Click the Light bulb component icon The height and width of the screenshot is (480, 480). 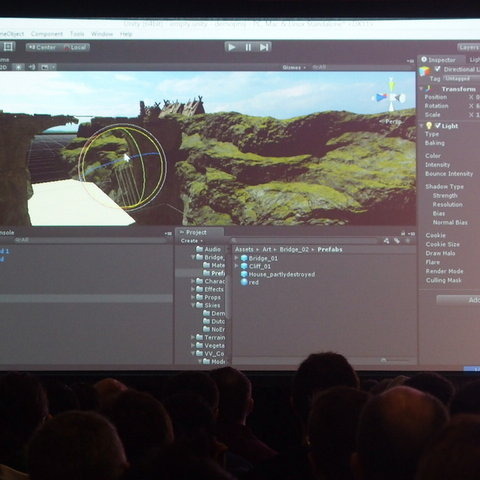[x=429, y=126]
